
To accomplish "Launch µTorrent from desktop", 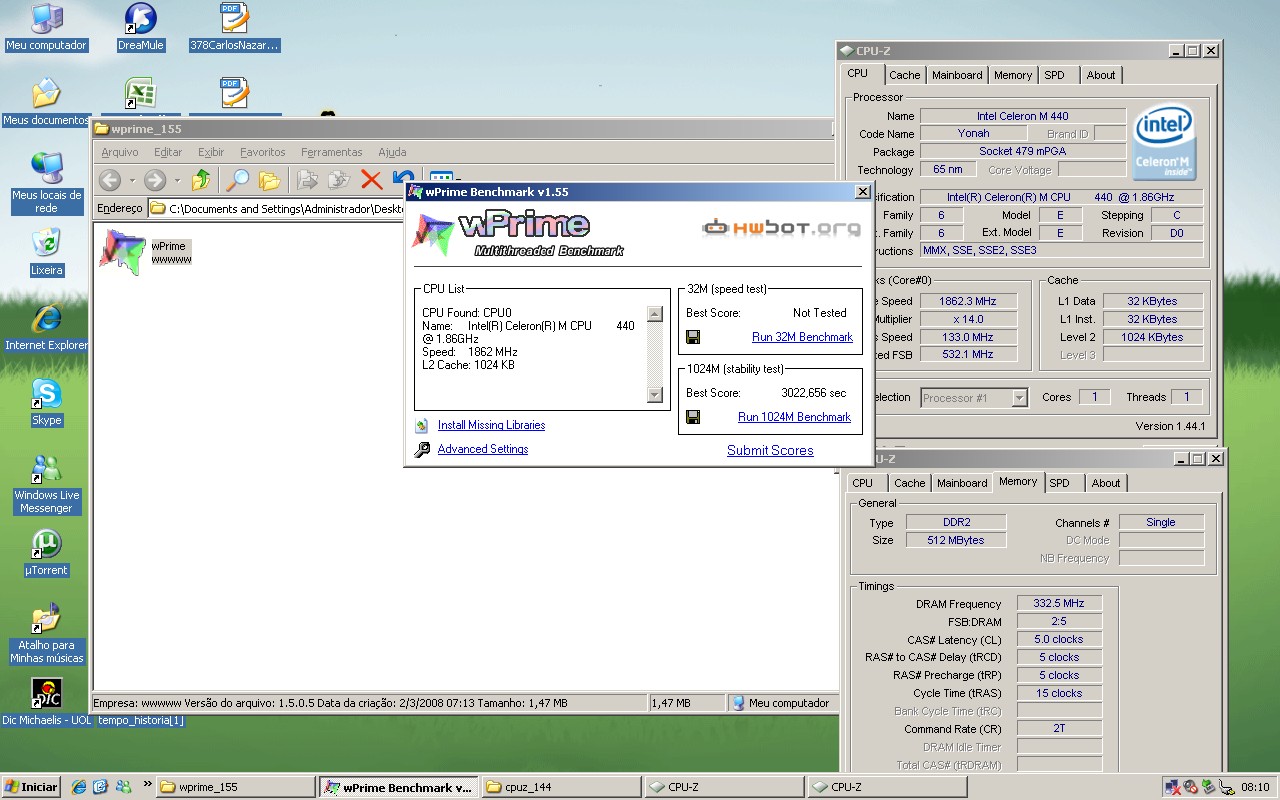I will pos(46,552).
